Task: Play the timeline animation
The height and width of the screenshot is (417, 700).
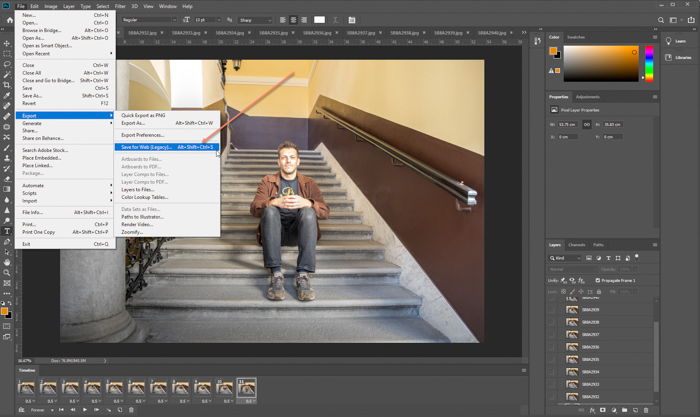Action: point(84,410)
